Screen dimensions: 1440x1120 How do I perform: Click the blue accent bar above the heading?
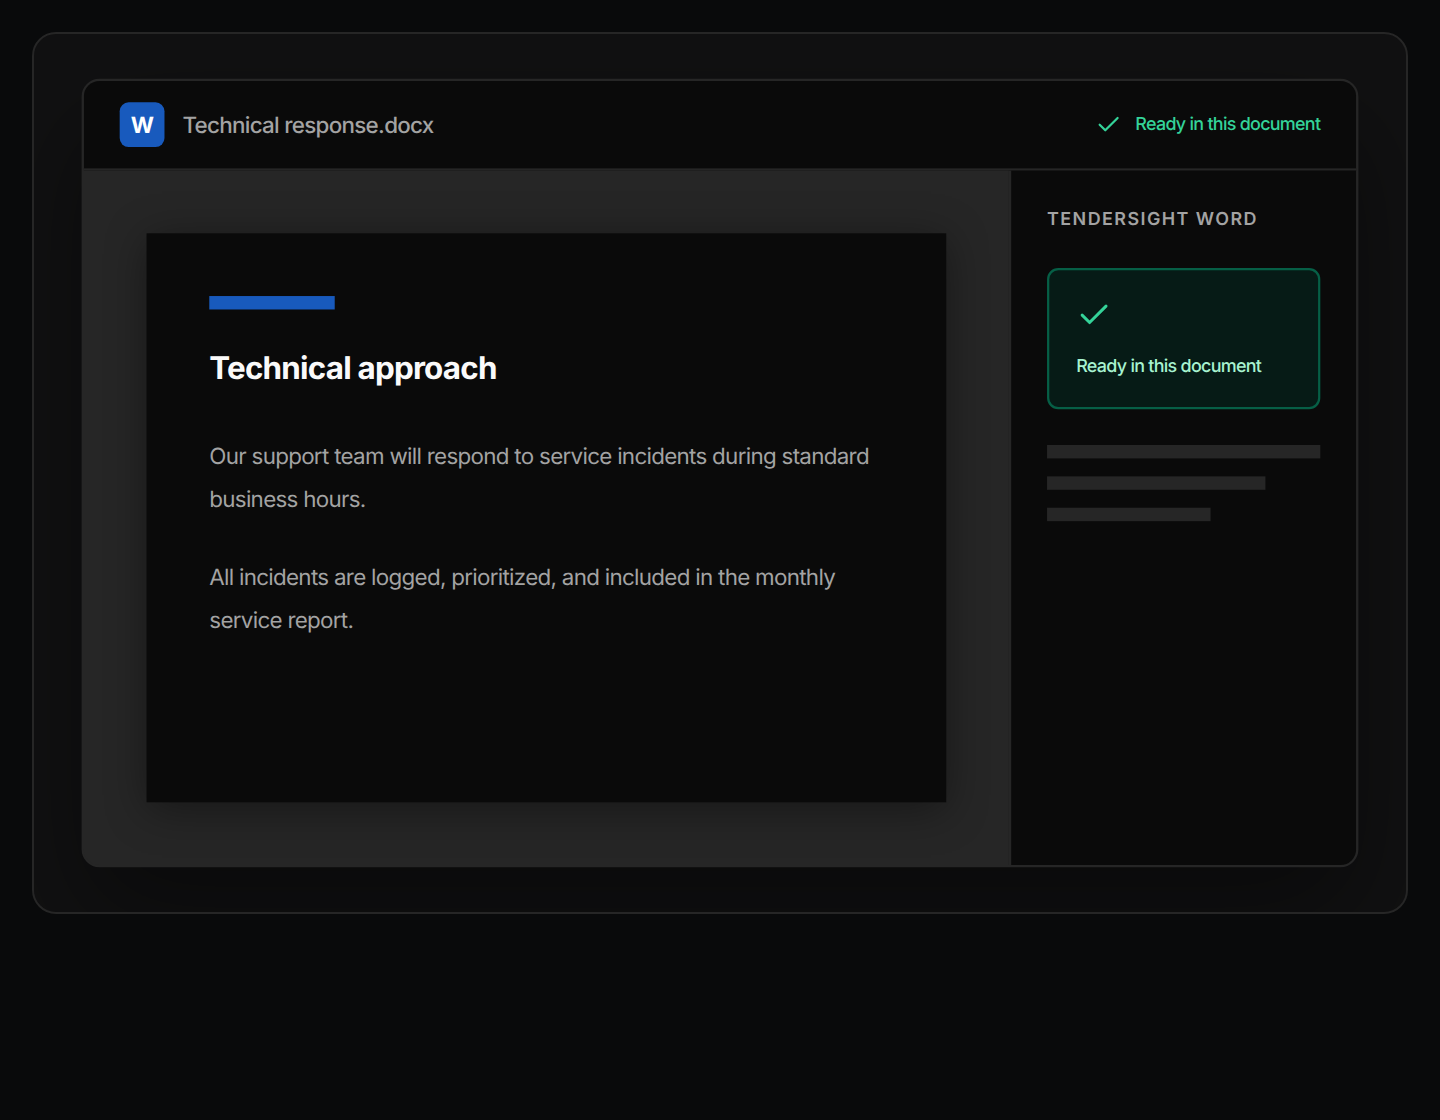(272, 303)
